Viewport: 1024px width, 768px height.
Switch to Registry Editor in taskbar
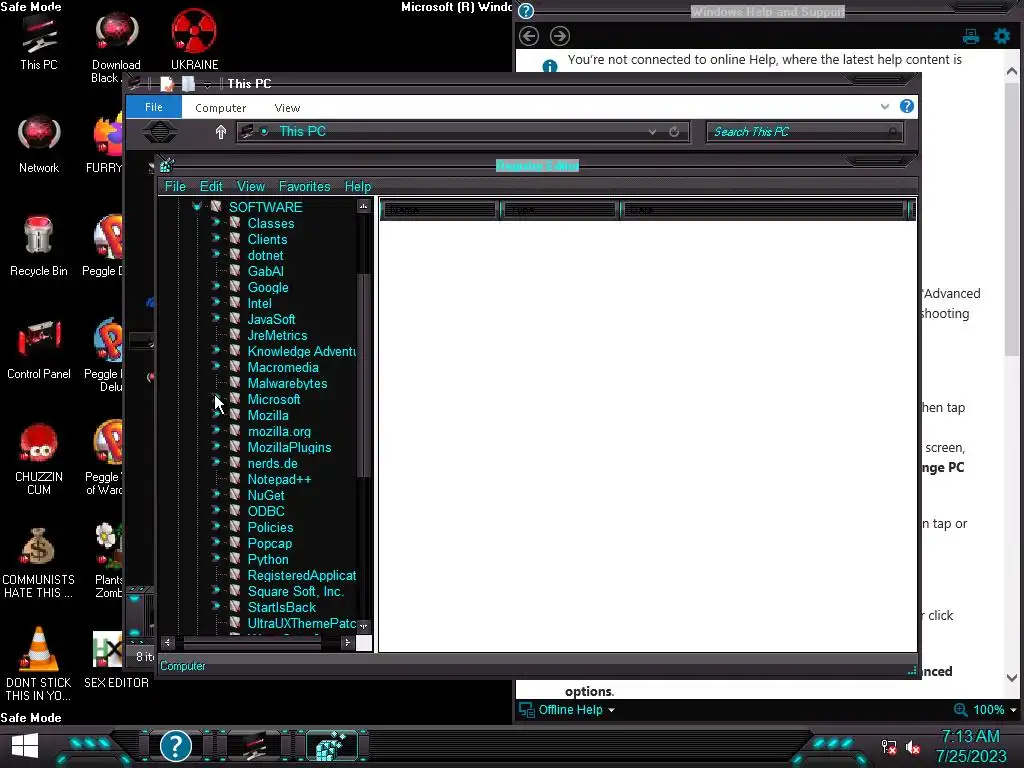pyautogui.click(x=333, y=746)
